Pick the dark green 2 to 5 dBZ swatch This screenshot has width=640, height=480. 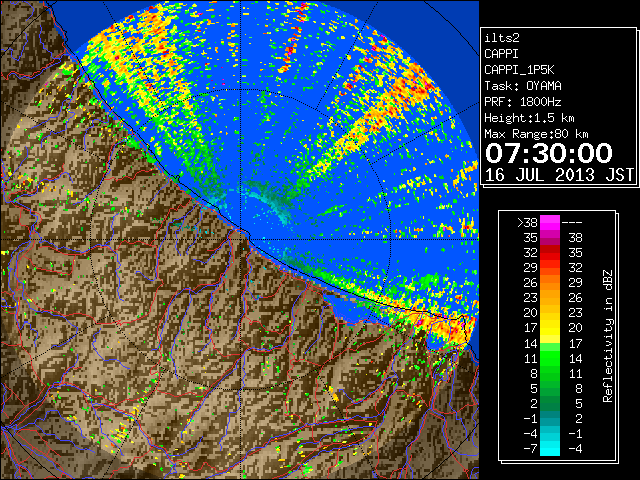tap(550, 403)
